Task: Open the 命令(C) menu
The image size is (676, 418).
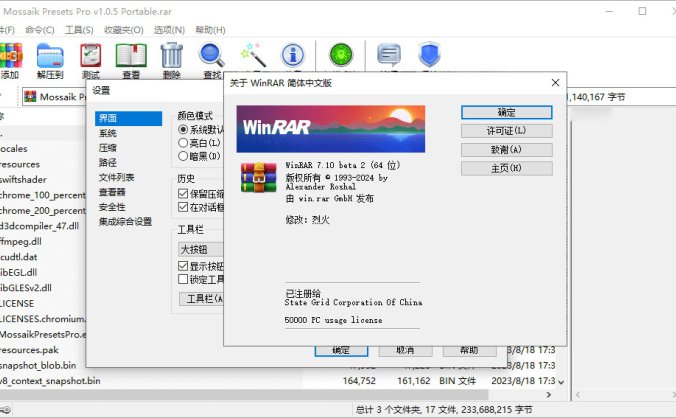Action: coord(40,30)
